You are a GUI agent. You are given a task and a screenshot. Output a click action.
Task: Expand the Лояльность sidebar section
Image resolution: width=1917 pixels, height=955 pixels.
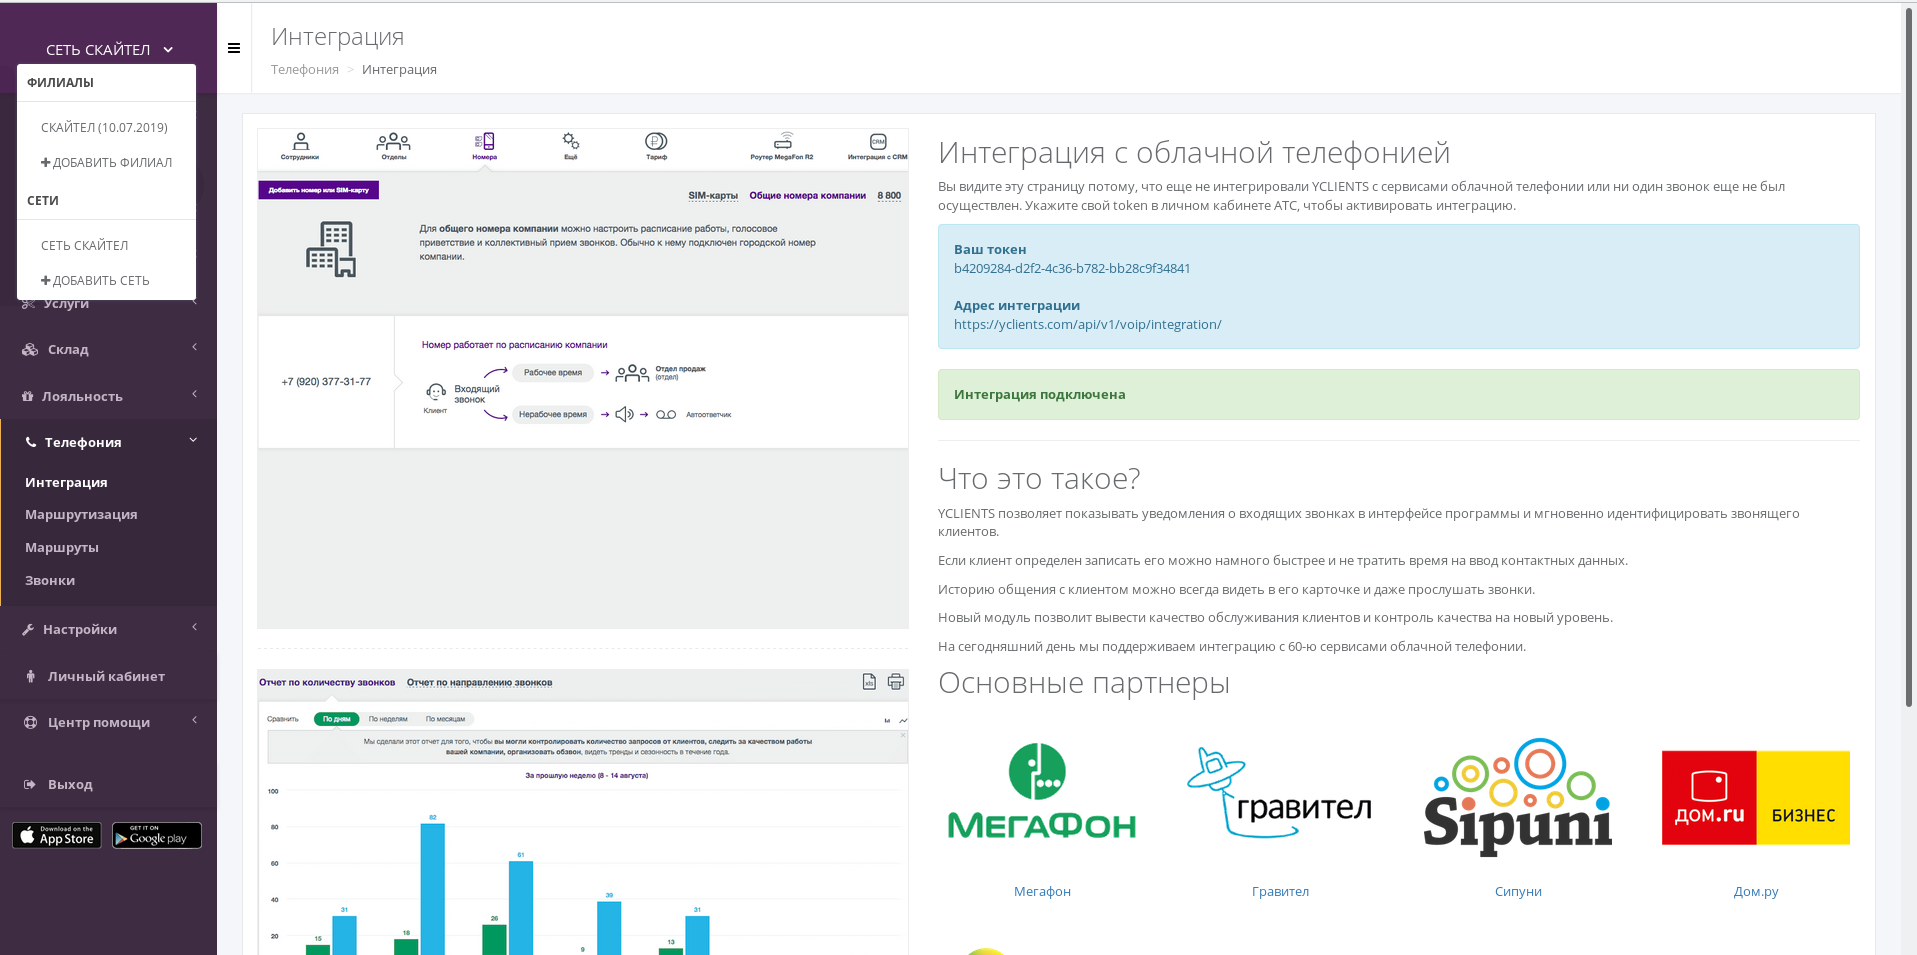coord(108,396)
